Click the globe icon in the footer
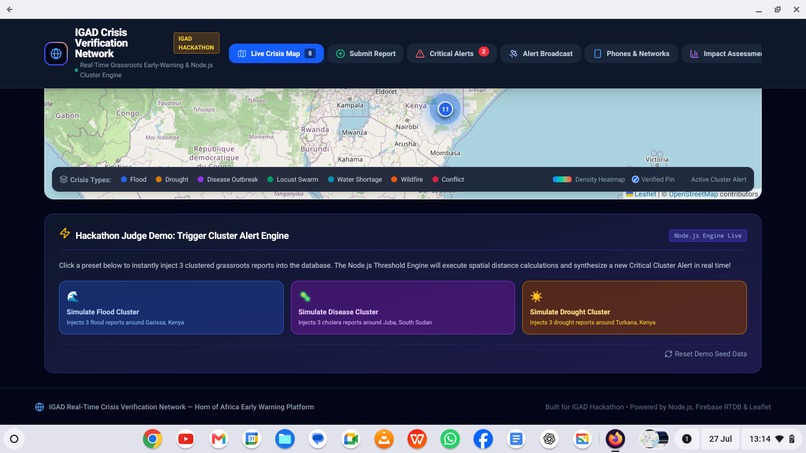806x453 pixels. coord(39,407)
